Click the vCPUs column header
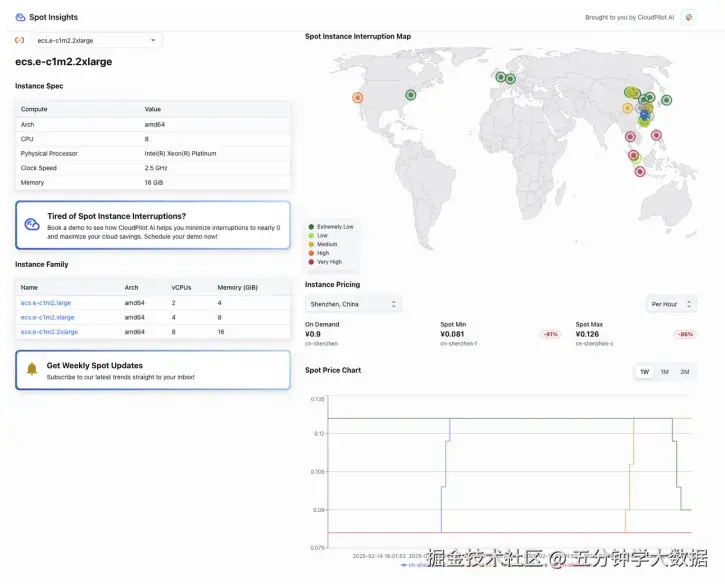The height and width of the screenshot is (586, 725). 181,287
